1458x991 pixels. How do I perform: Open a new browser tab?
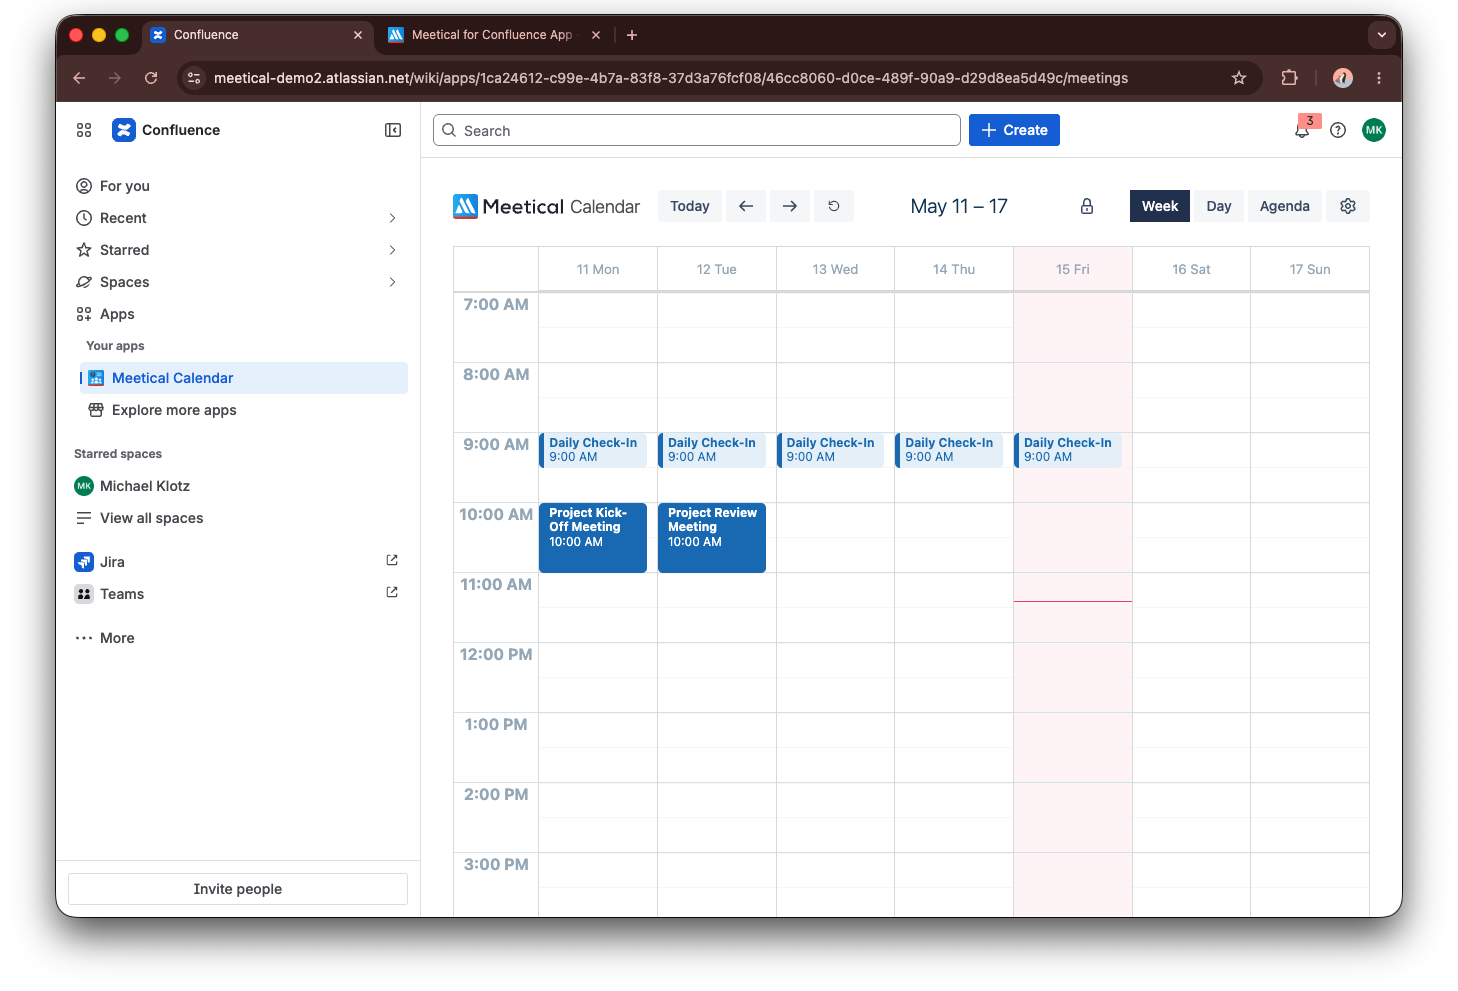632,35
